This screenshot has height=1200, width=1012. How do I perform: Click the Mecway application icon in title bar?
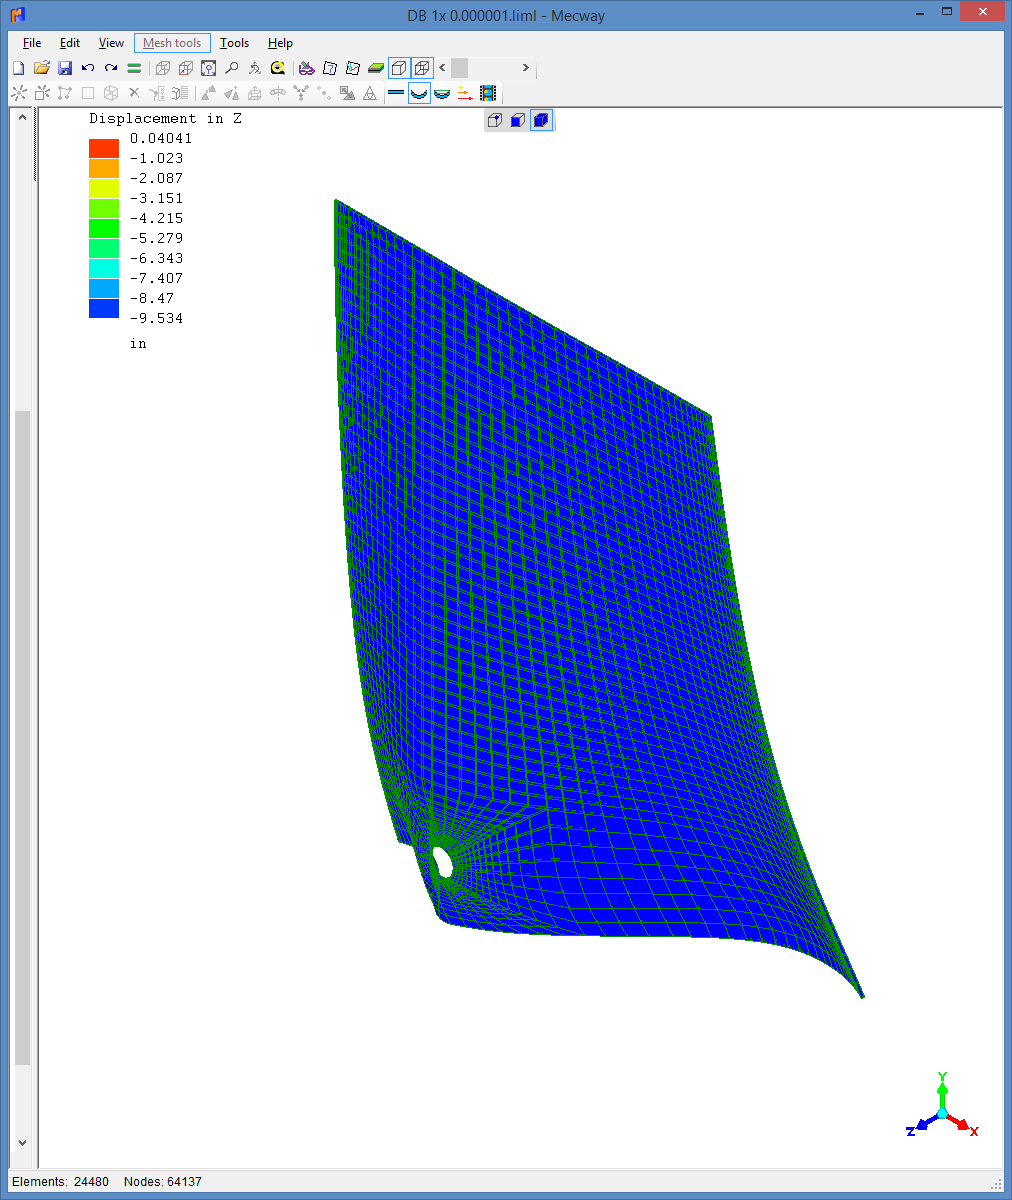(18, 15)
